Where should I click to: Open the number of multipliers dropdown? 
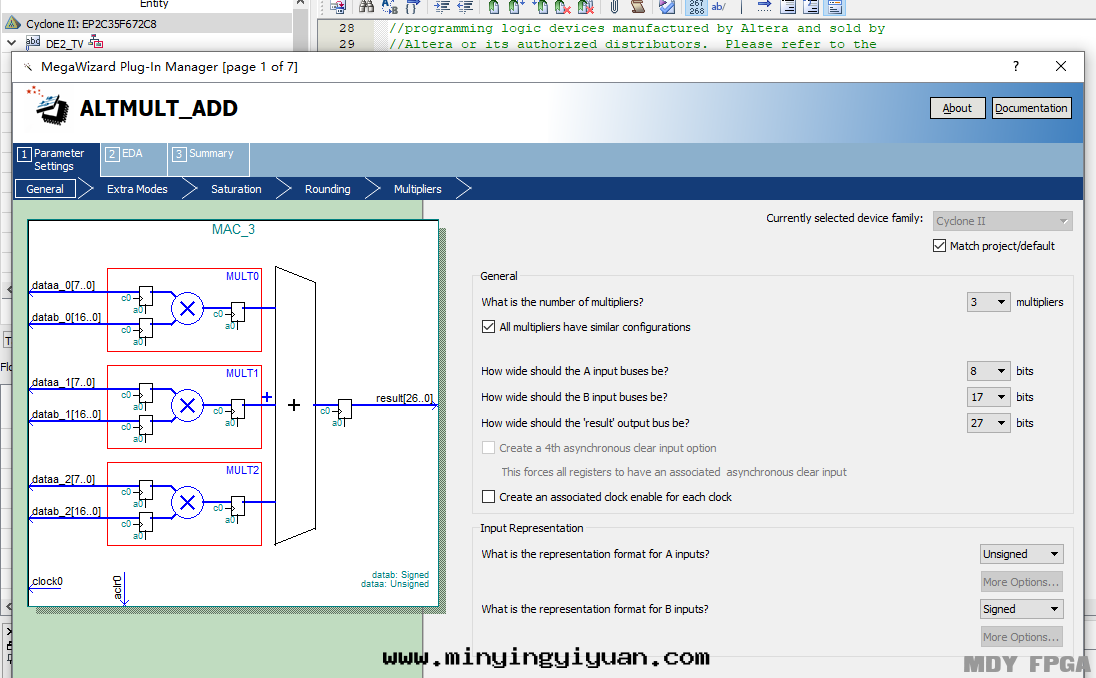tap(988, 302)
